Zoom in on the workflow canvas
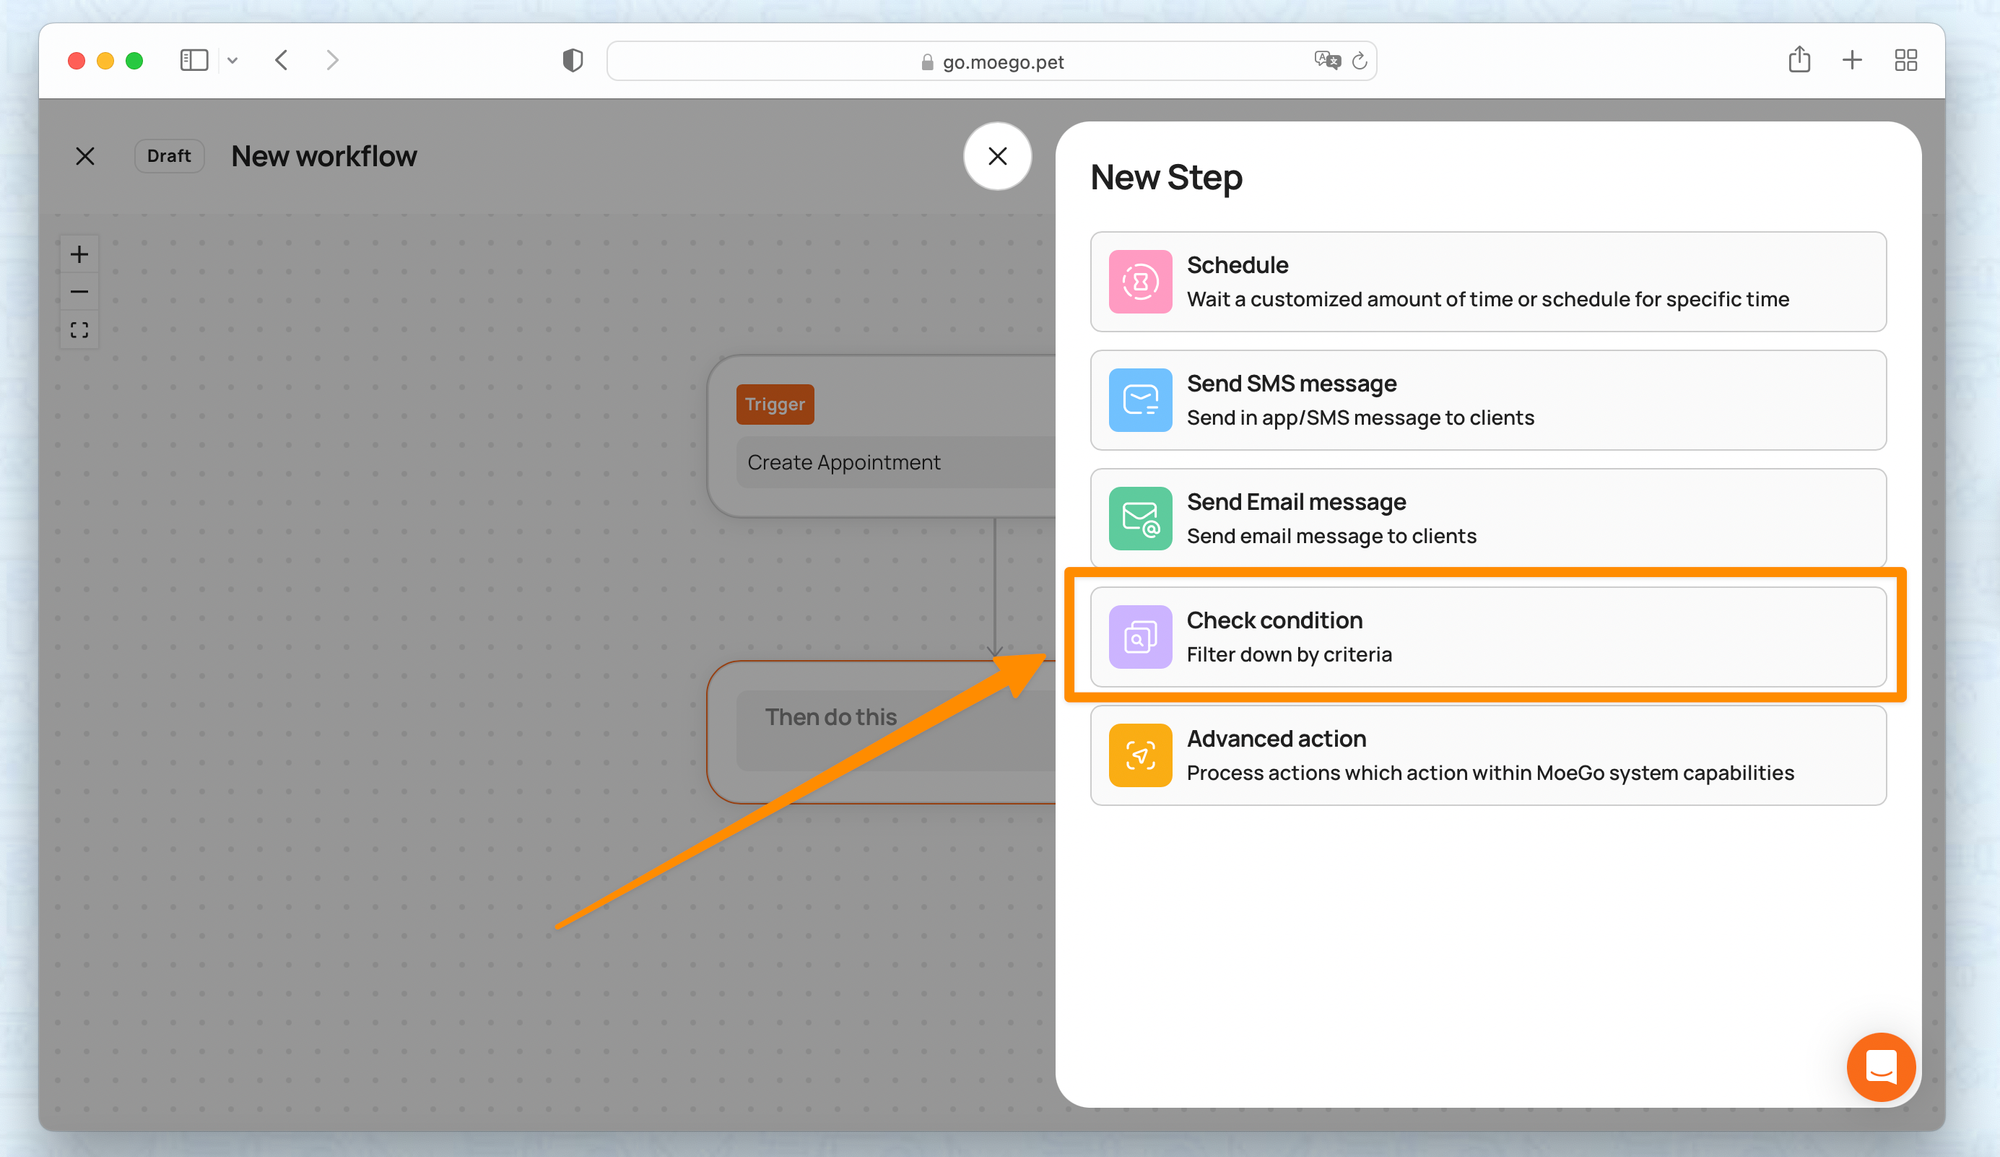 coord(79,254)
